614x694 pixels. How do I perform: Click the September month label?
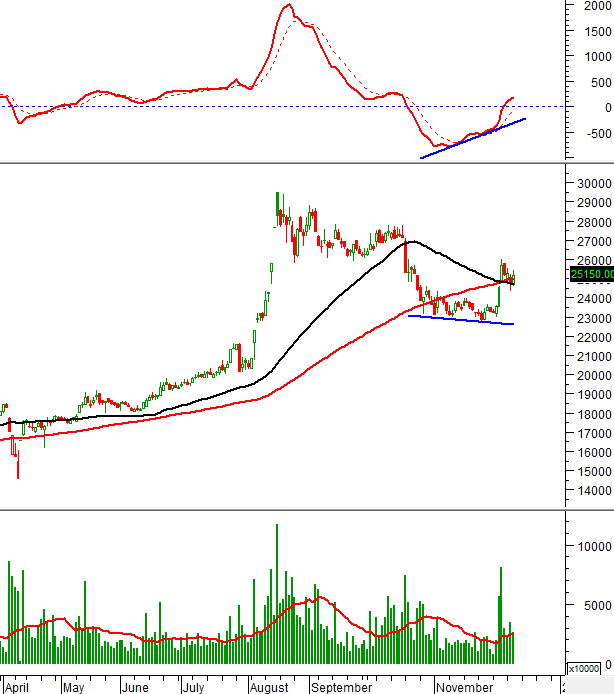(341, 687)
